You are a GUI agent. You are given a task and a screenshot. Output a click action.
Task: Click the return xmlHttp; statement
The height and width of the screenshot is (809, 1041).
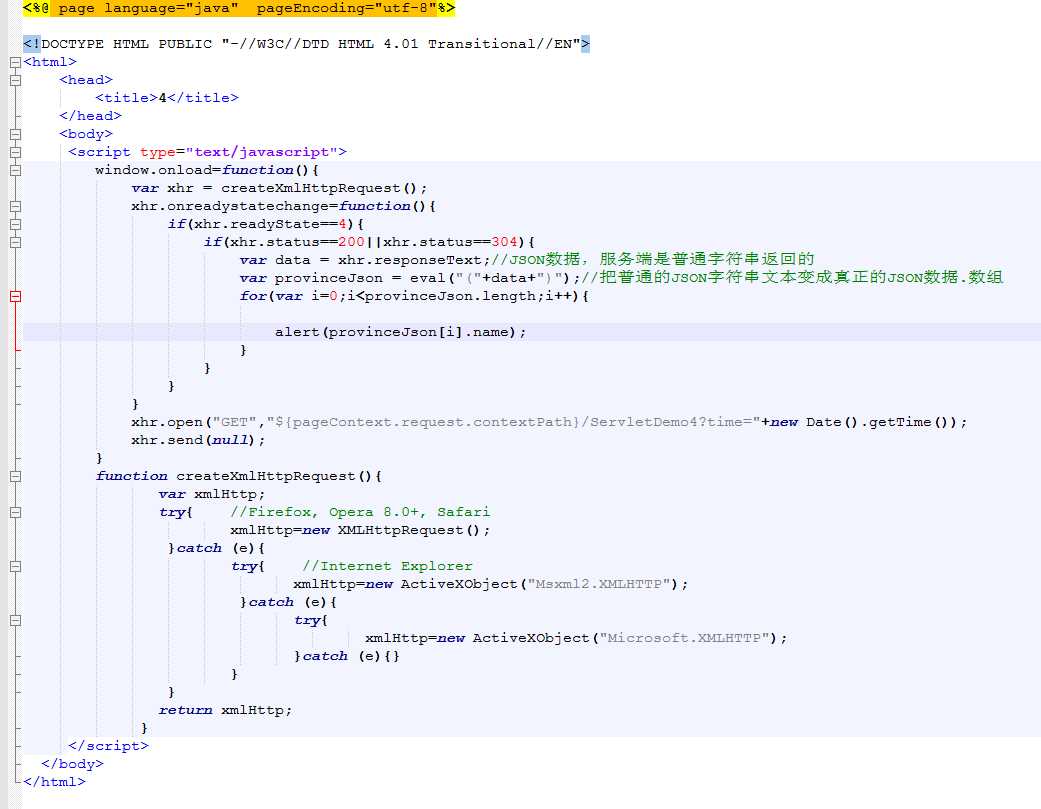pos(225,710)
